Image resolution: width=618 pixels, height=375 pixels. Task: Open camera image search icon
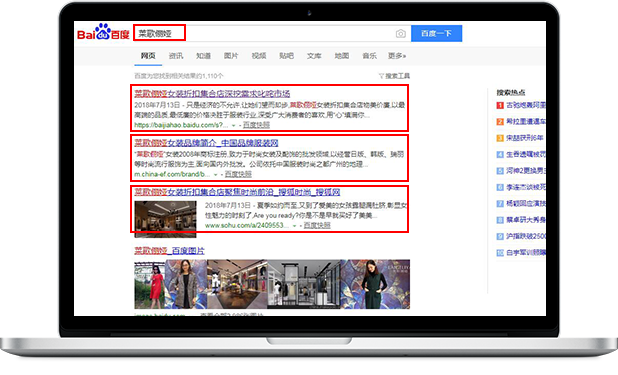400,34
